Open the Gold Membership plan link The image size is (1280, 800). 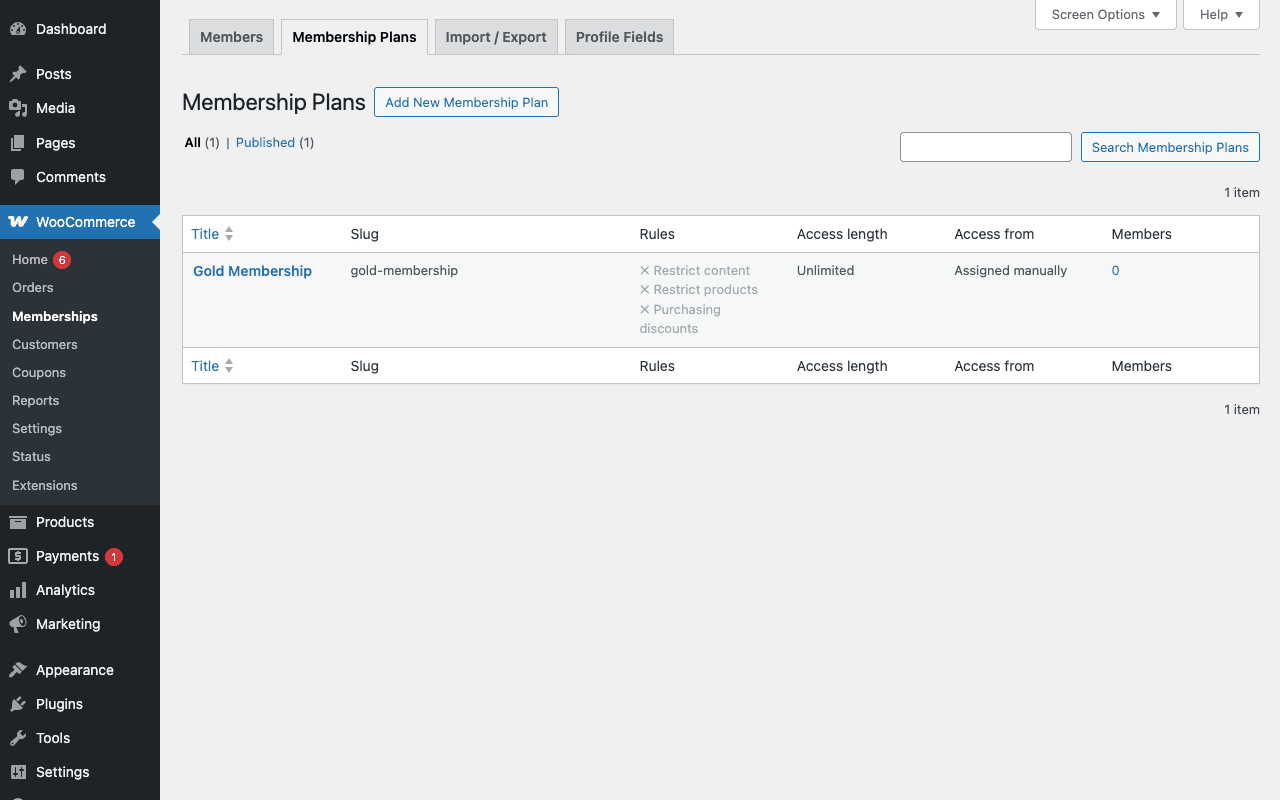(x=252, y=271)
